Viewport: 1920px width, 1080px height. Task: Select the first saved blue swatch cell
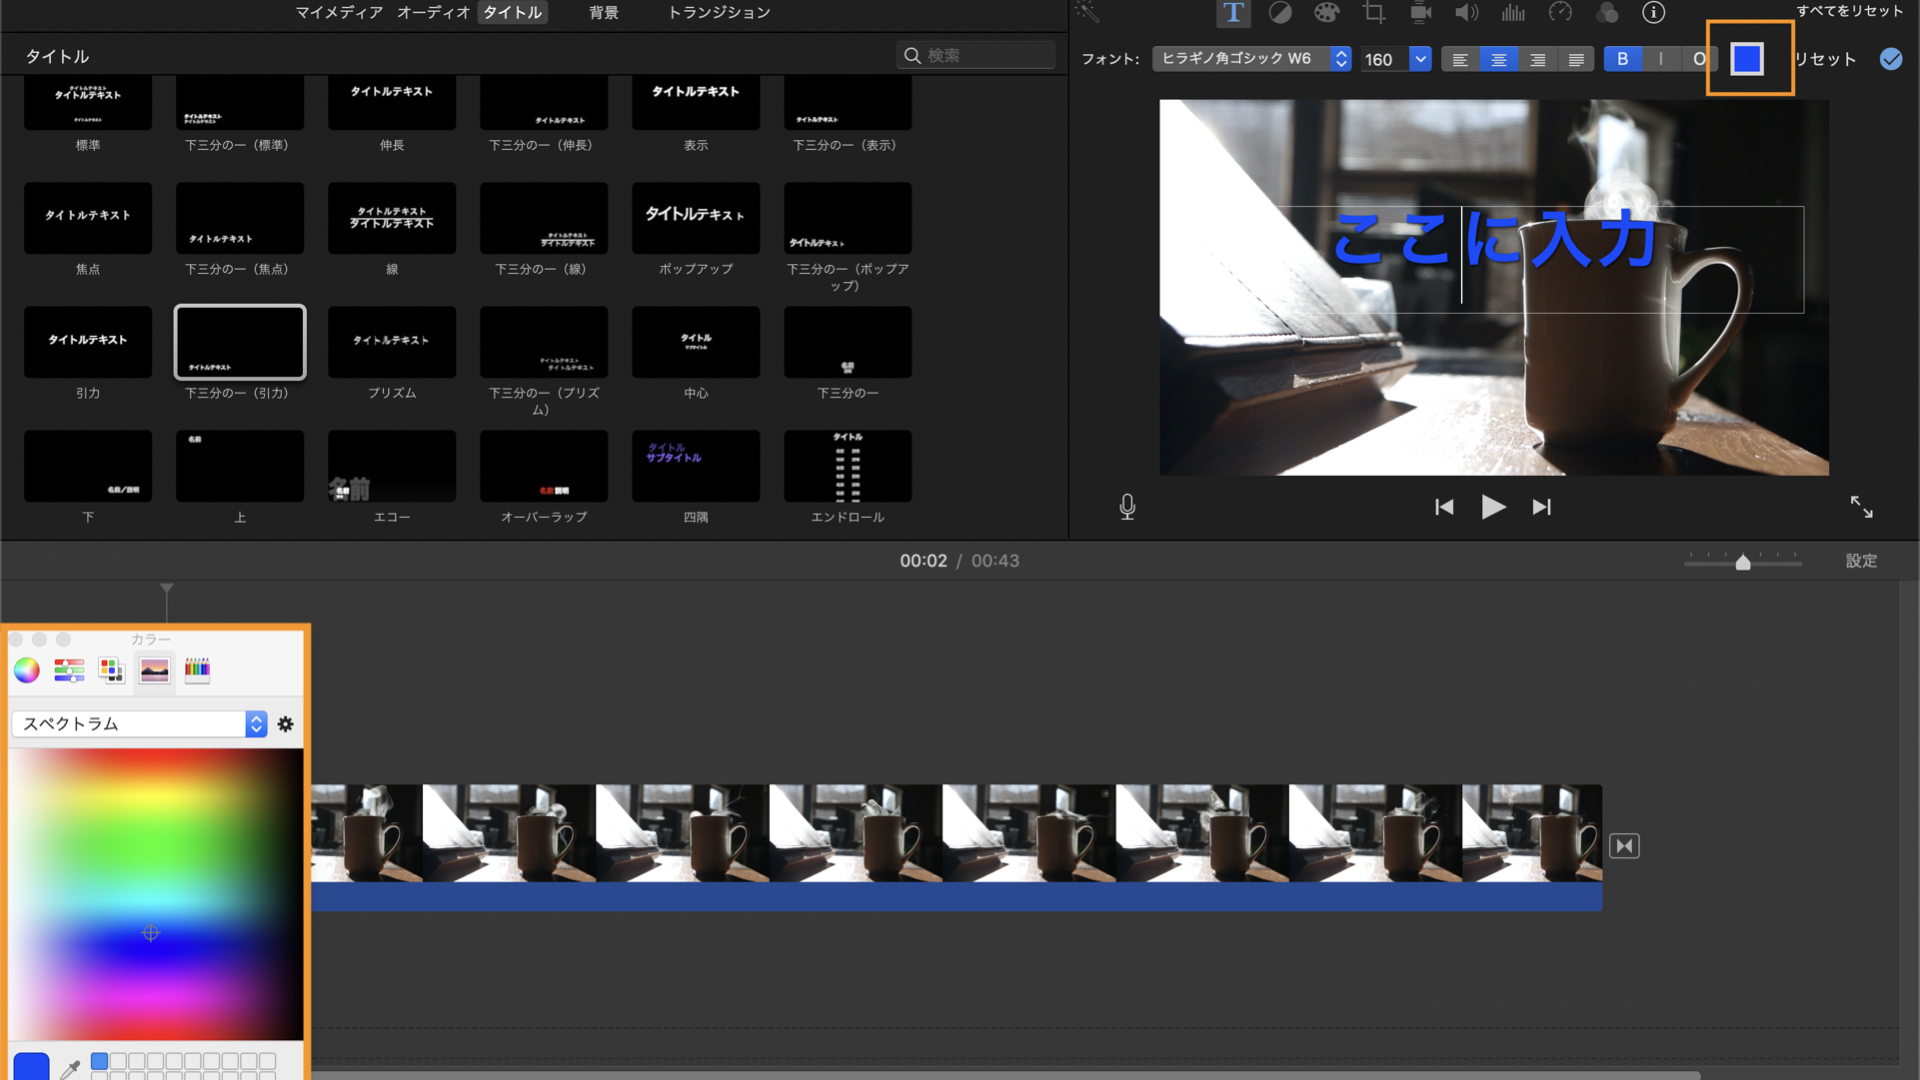click(x=99, y=1061)
